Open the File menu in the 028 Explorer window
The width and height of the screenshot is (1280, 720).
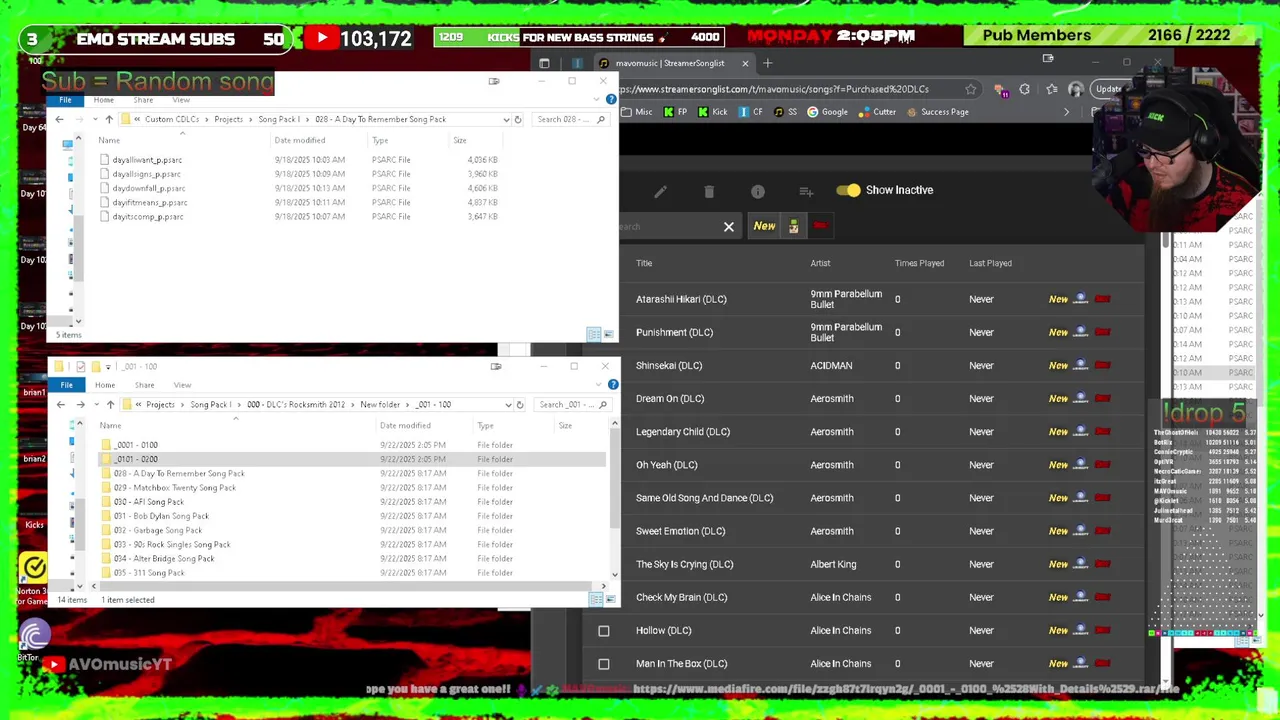tap(65, 100)
